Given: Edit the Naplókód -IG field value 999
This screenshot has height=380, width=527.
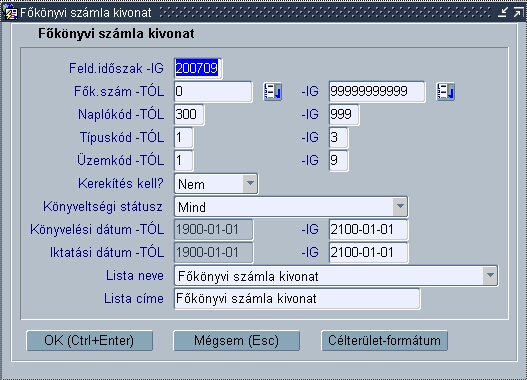Looking at the screenshot, I should coord(344,115).
